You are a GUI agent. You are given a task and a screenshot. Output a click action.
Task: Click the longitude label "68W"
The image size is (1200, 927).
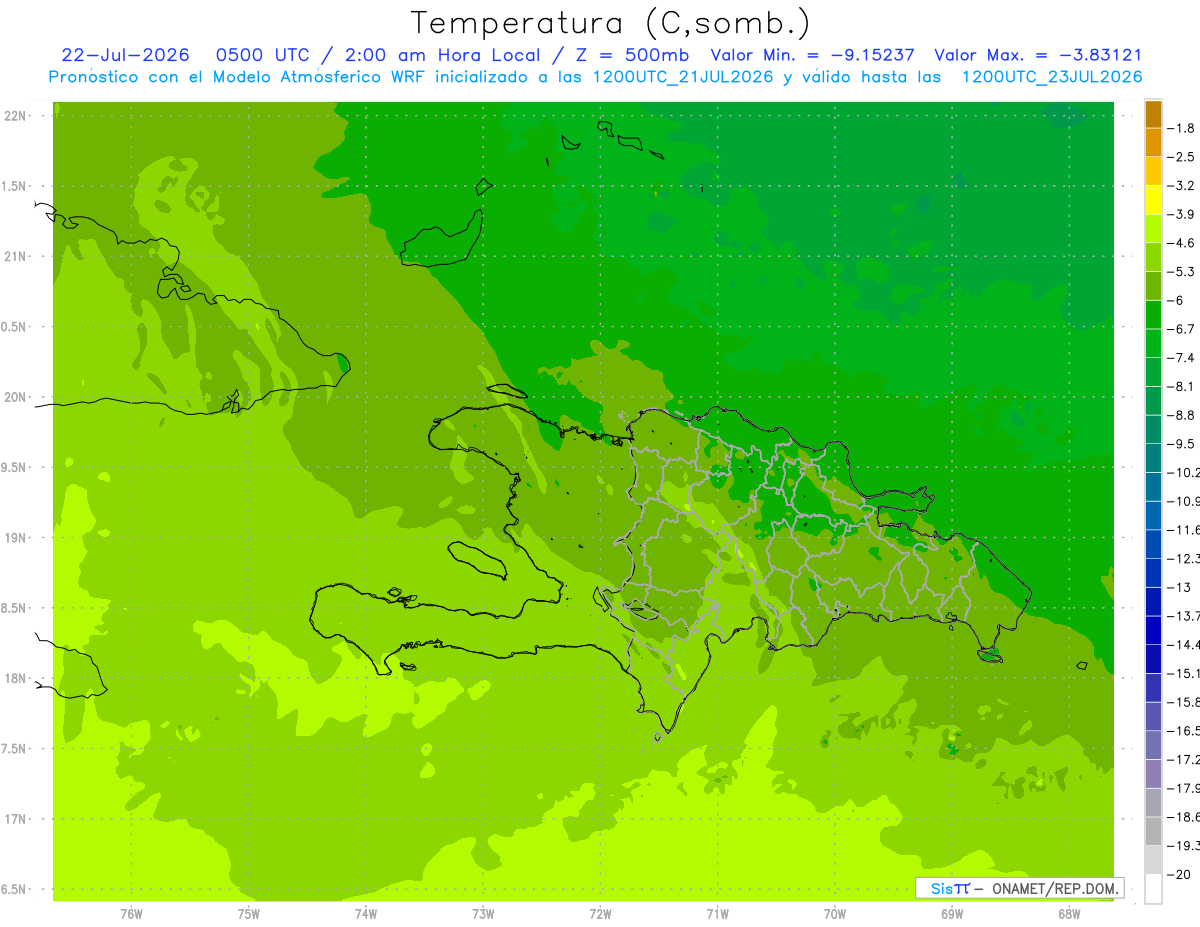[1069, 913]
